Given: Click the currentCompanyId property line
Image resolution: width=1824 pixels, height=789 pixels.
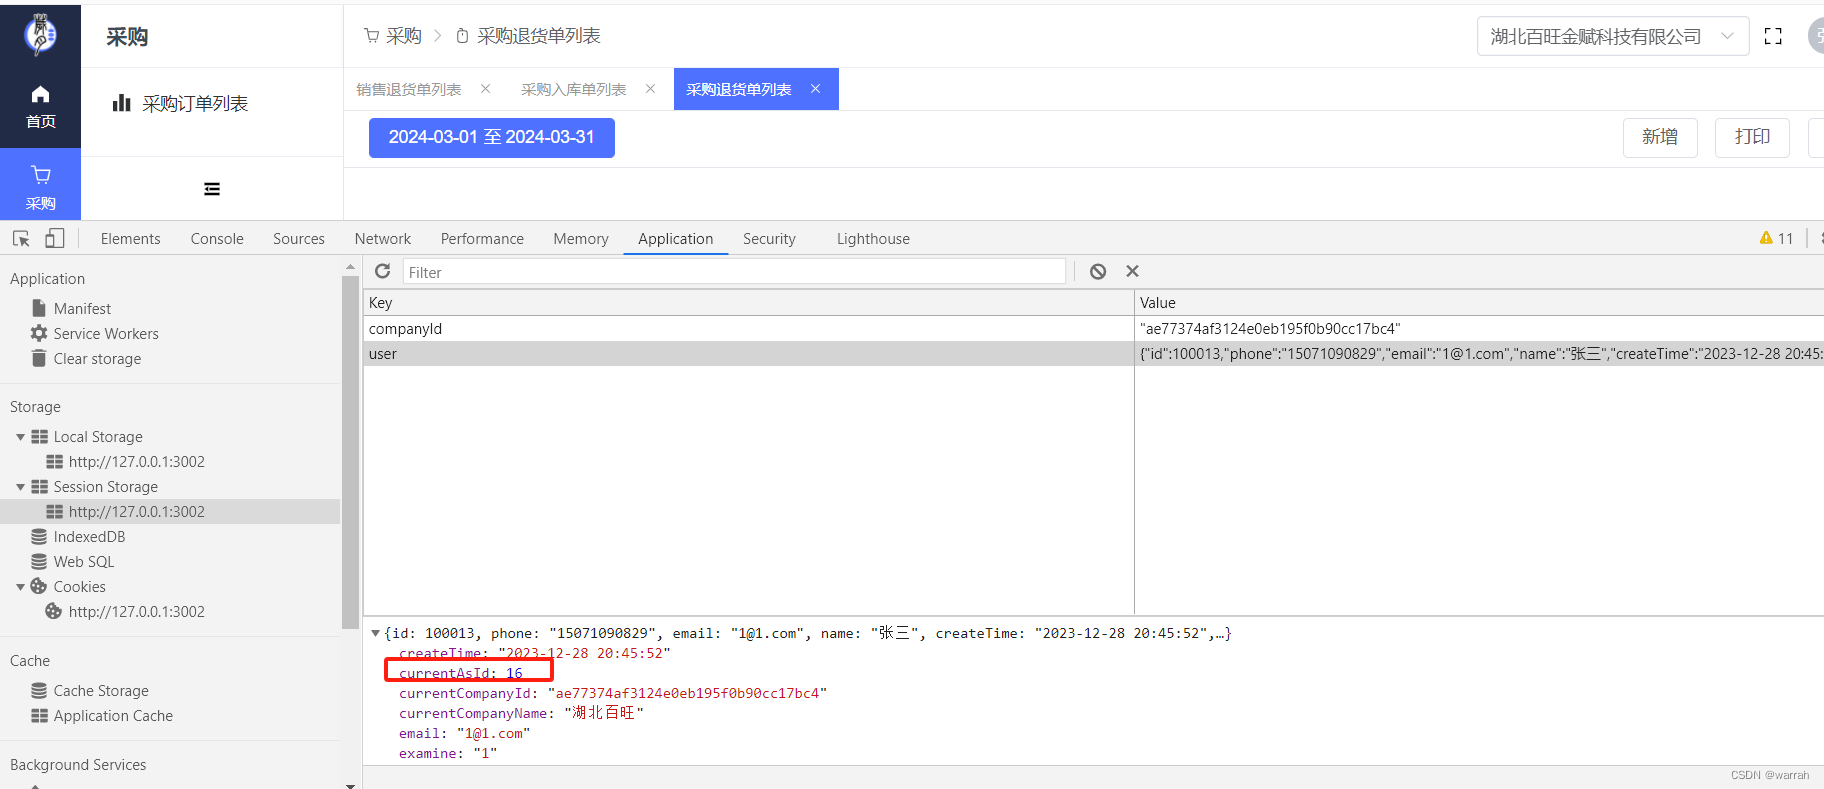Looking at the screenshot, I should click(x=613, y=693).
